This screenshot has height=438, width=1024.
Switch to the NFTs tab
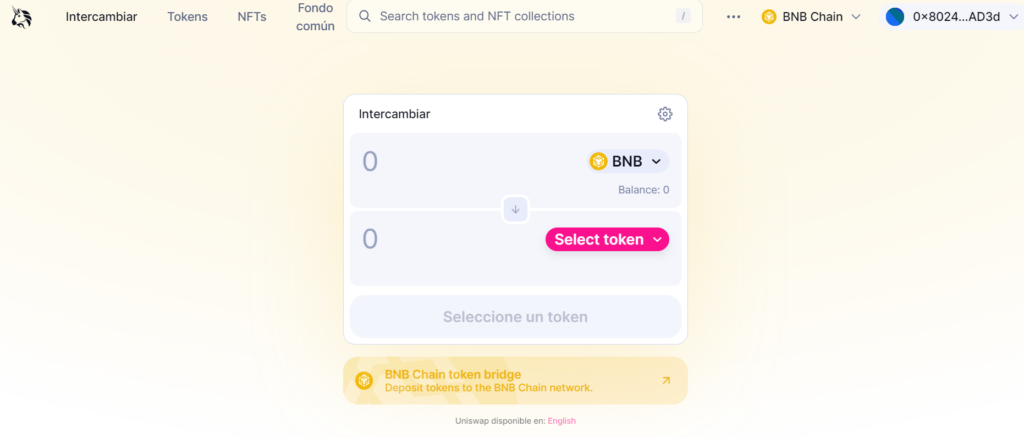point(252,17)
